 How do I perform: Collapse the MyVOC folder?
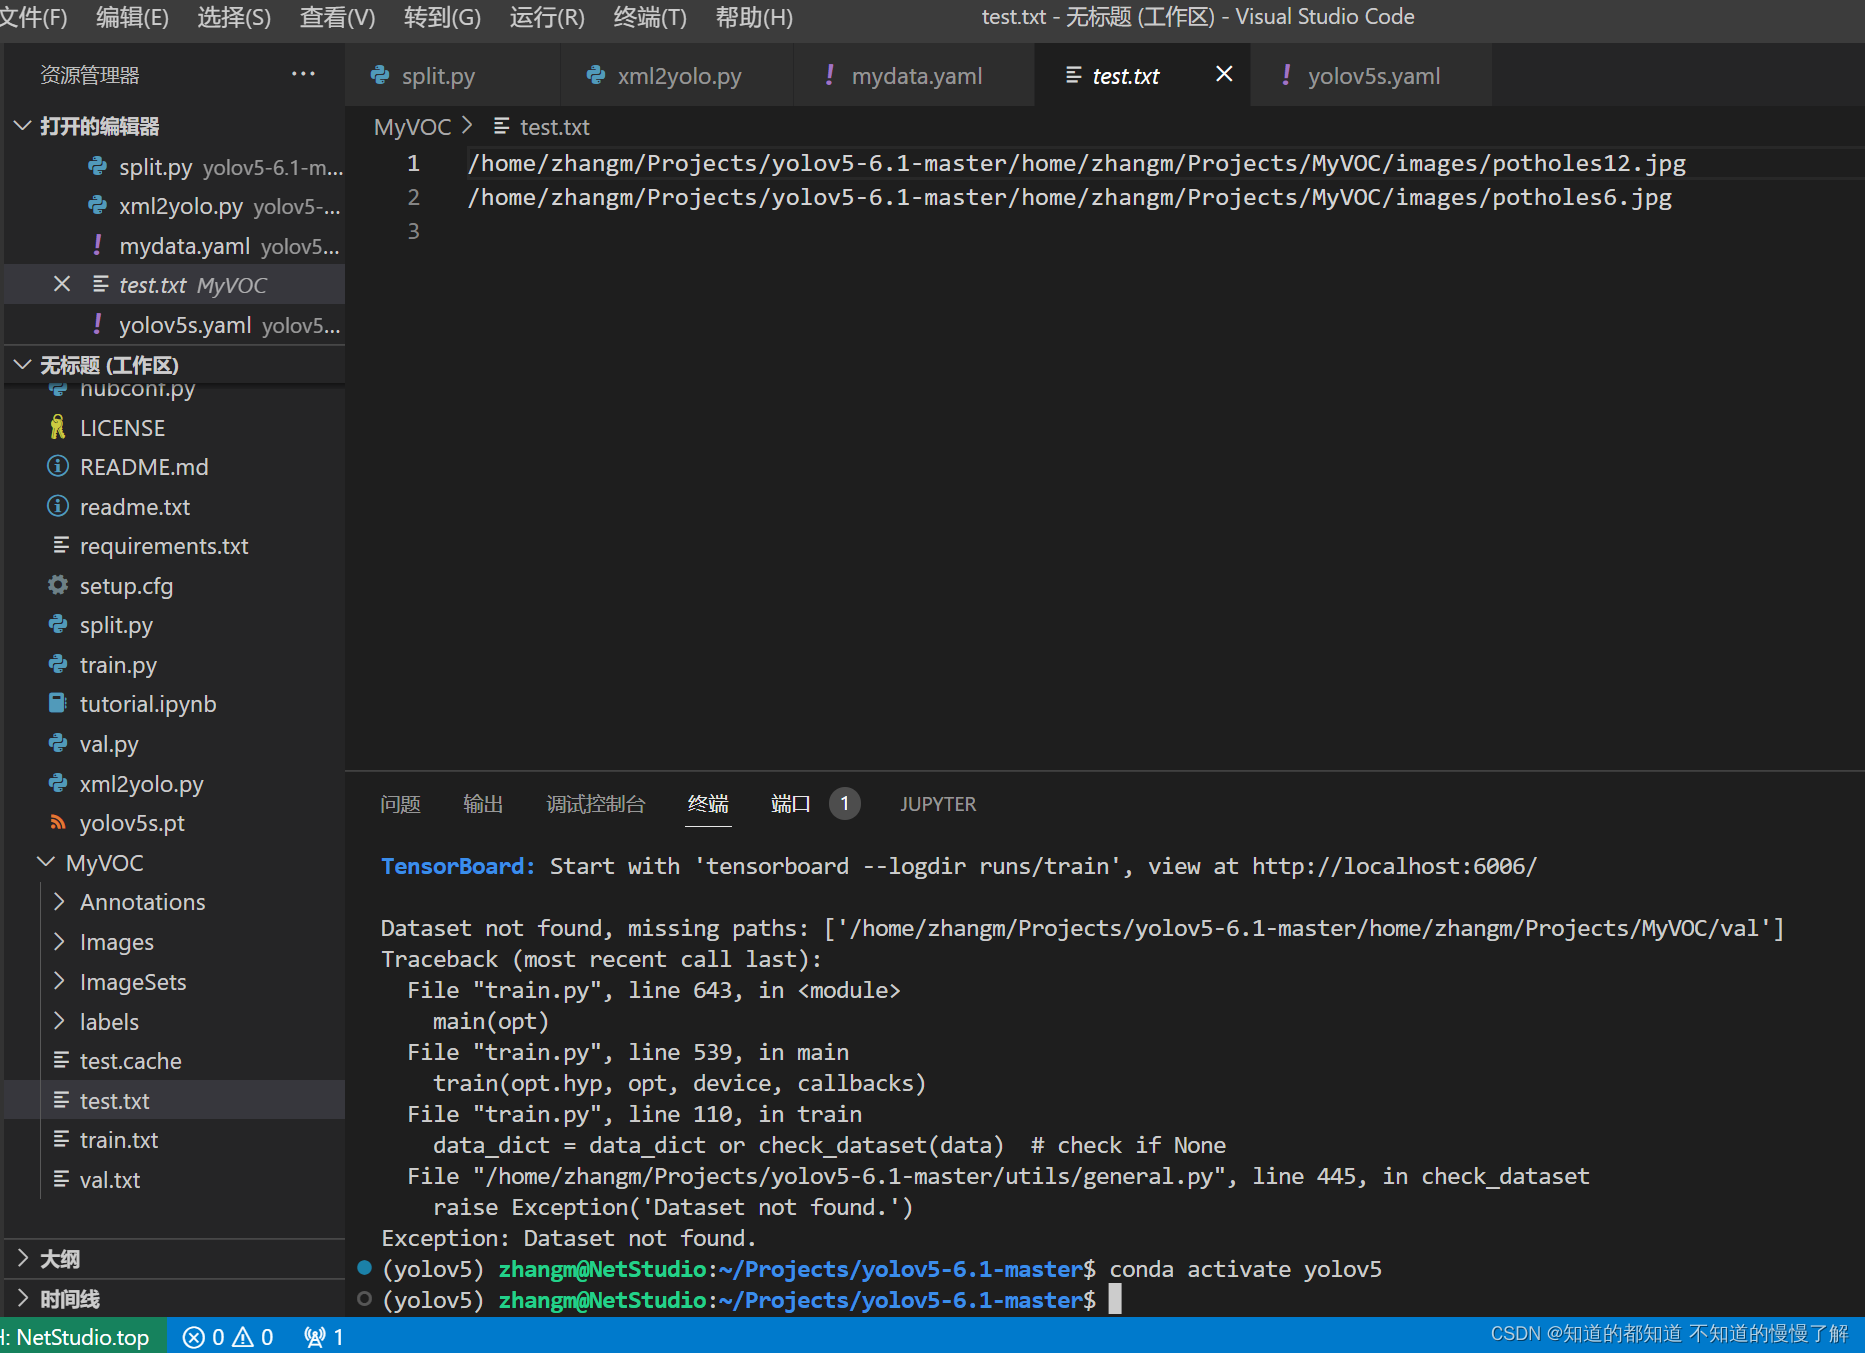pos(46,862)
